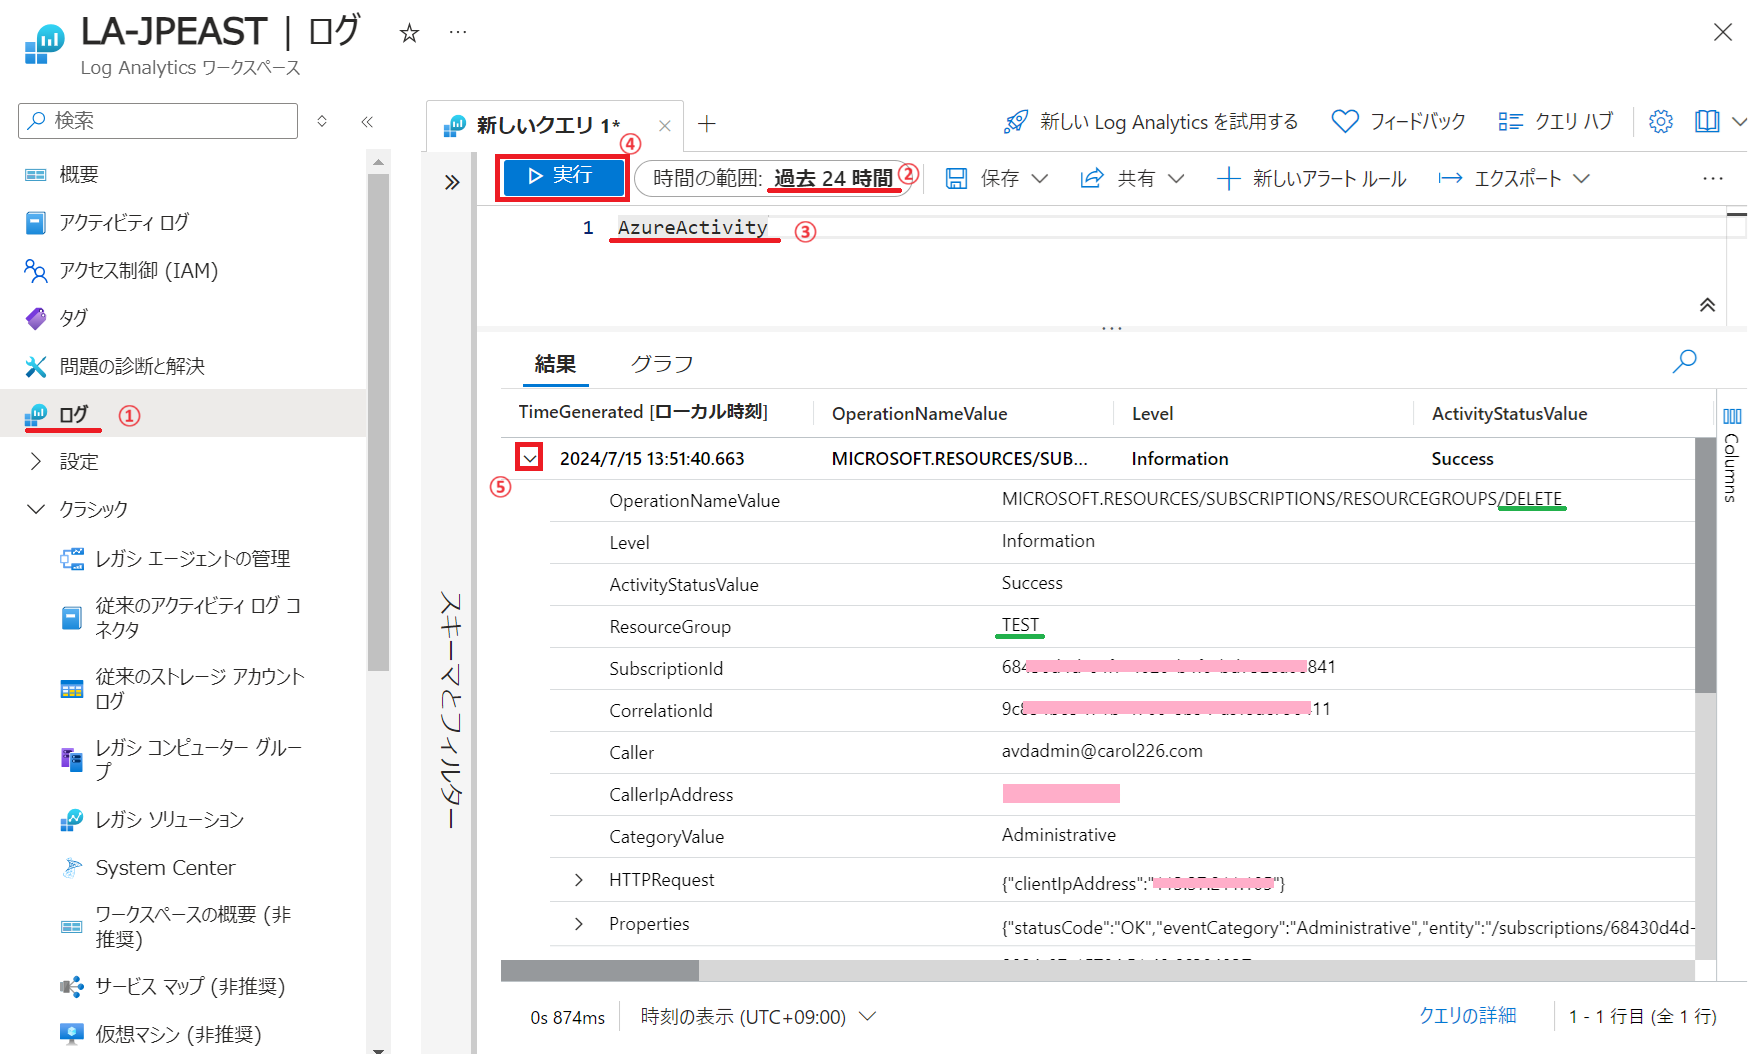Viewport: 1756px width, 1054px height.
Task: Select the 新しいクエリ 1 tab
Action: tap(547, 125)
